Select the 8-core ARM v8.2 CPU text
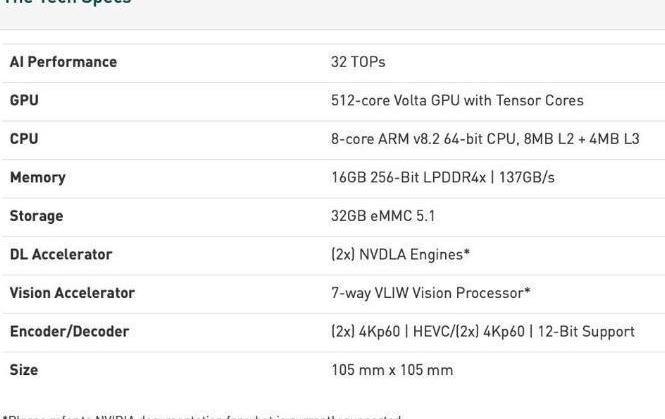Image resolution: width=665 pixels, height=419 pixels. point(485,139)
